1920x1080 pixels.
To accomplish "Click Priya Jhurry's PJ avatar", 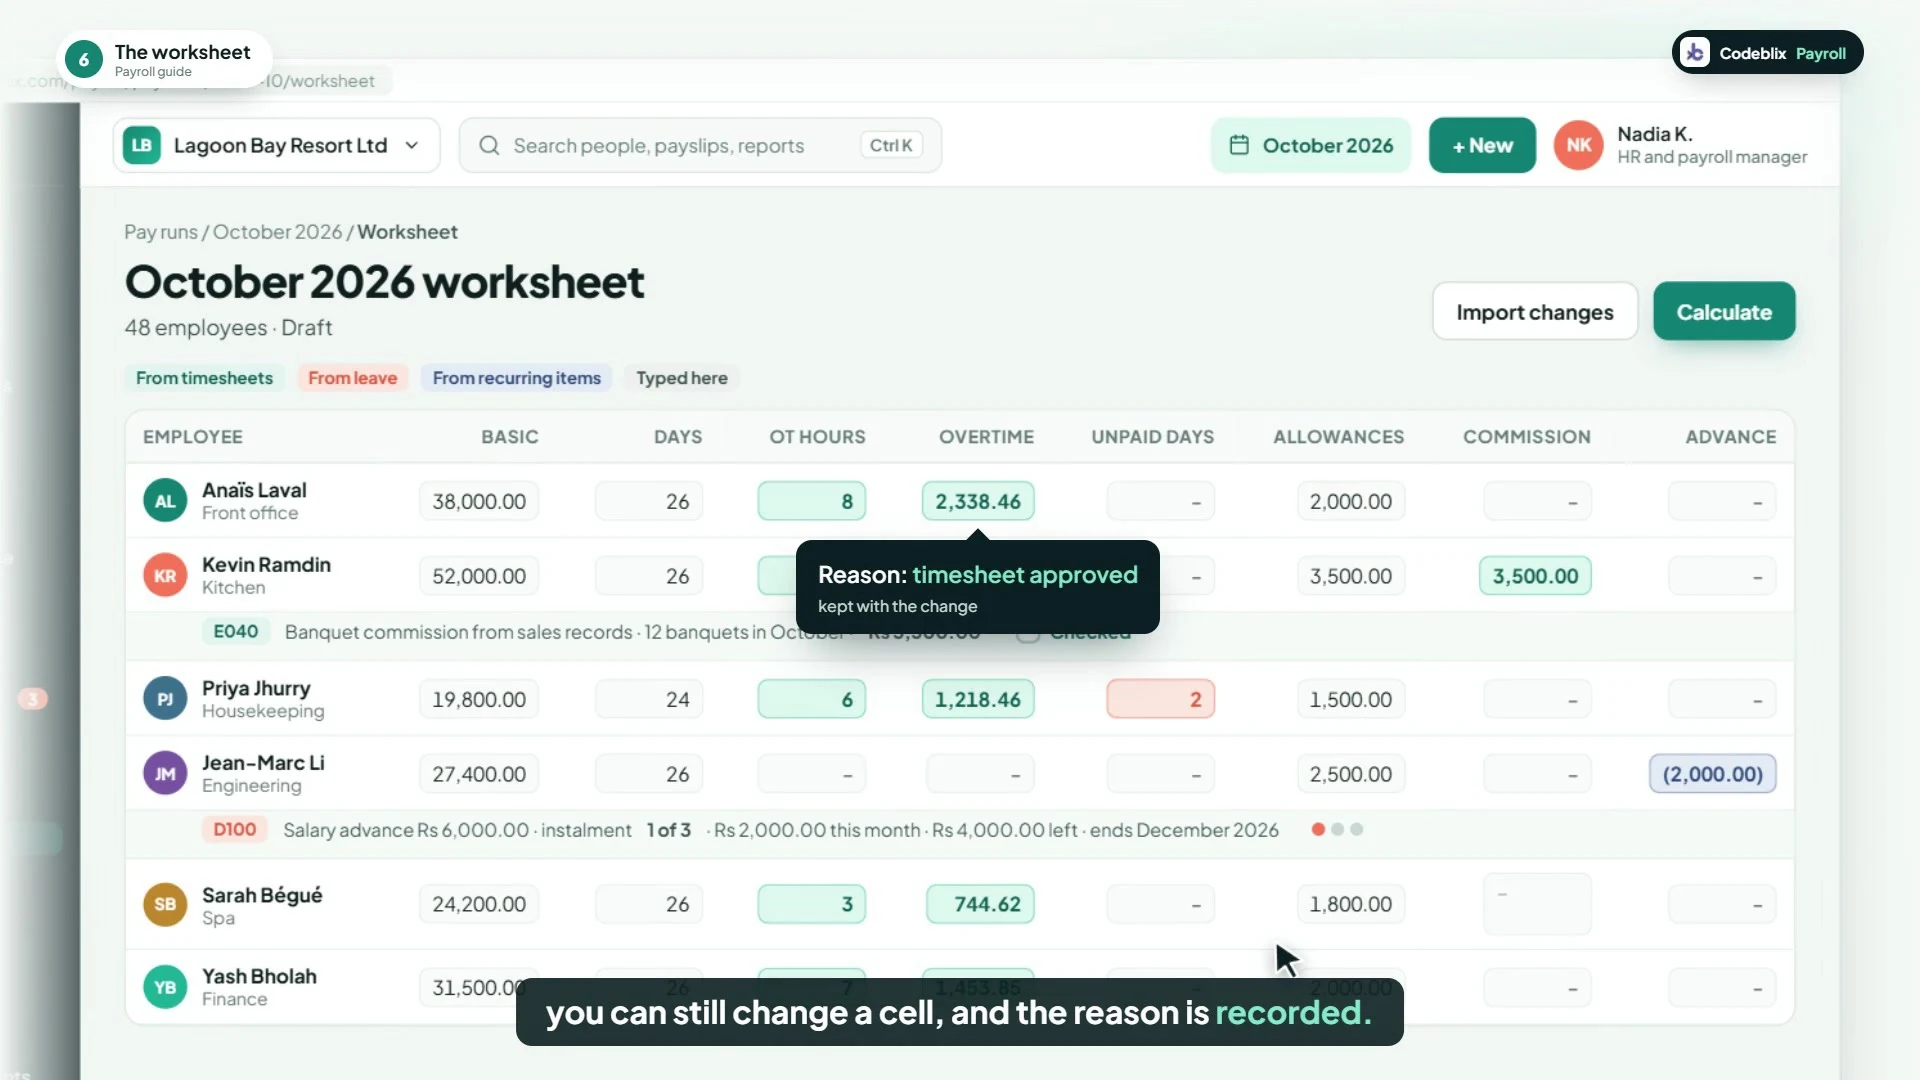I will tap(165, 699).
